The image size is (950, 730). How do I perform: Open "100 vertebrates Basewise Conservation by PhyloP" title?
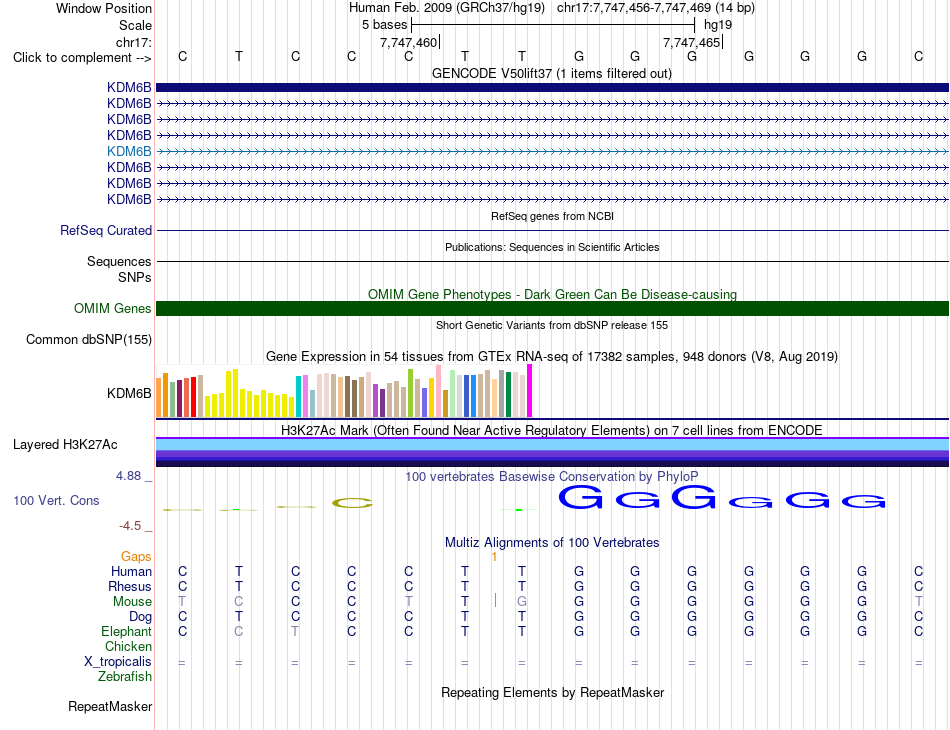tap(552, 477)
